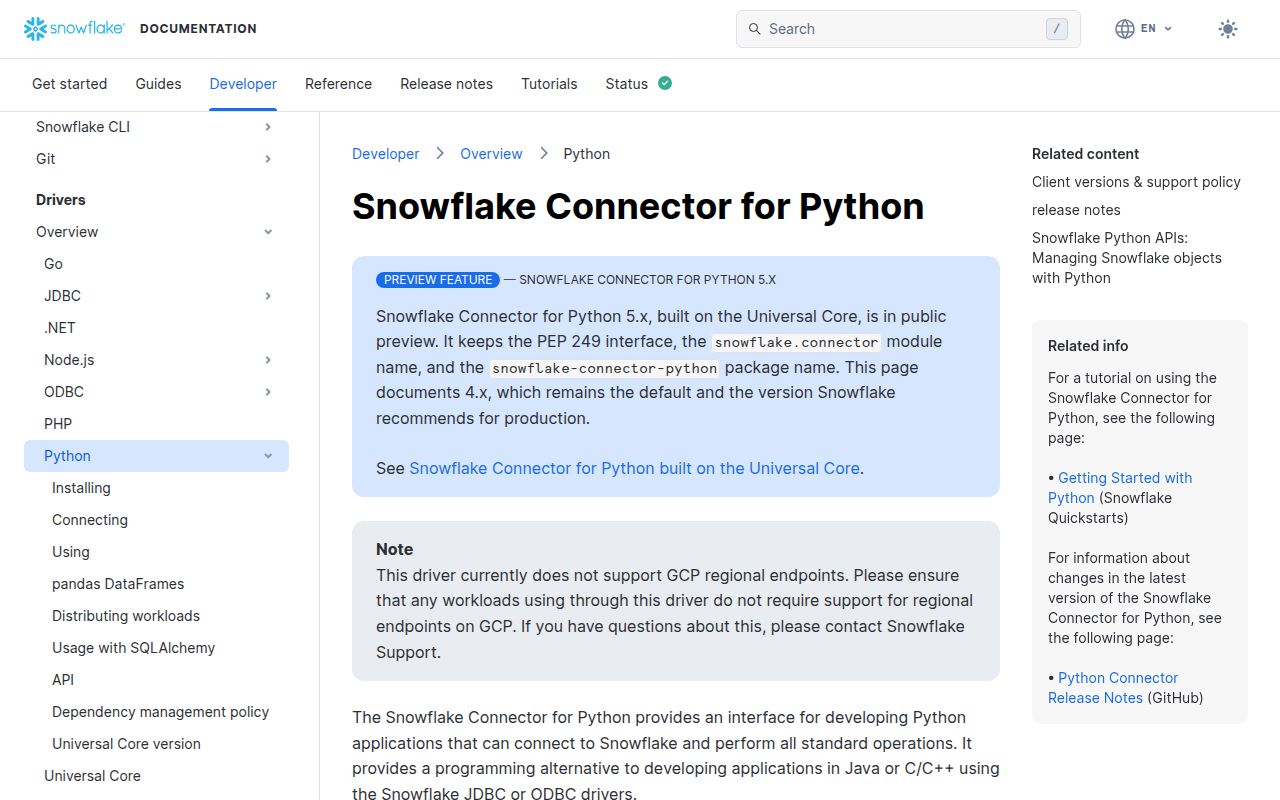Expand the JDBC chevron
Viewport: 1280px width, 800px height.
268,296
